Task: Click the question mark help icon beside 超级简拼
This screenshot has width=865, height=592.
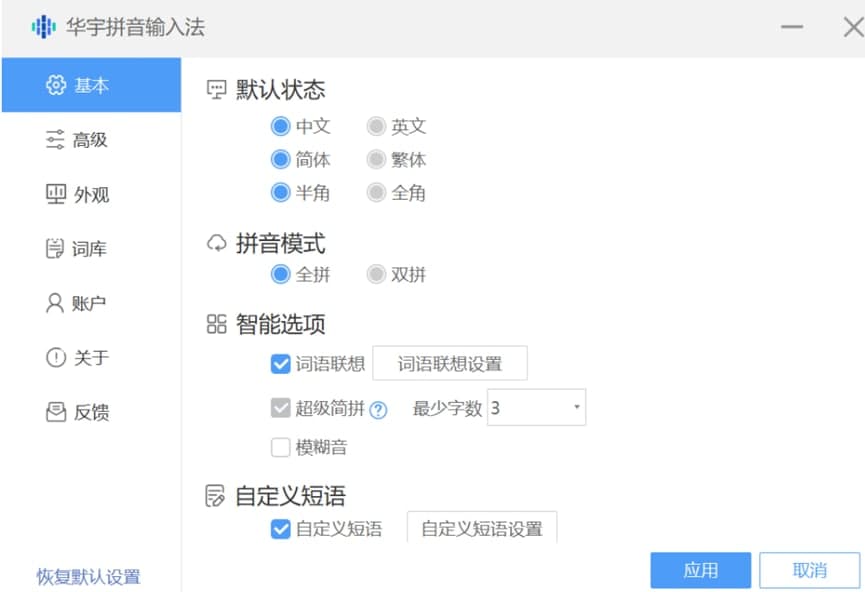Action: [378, 408]
